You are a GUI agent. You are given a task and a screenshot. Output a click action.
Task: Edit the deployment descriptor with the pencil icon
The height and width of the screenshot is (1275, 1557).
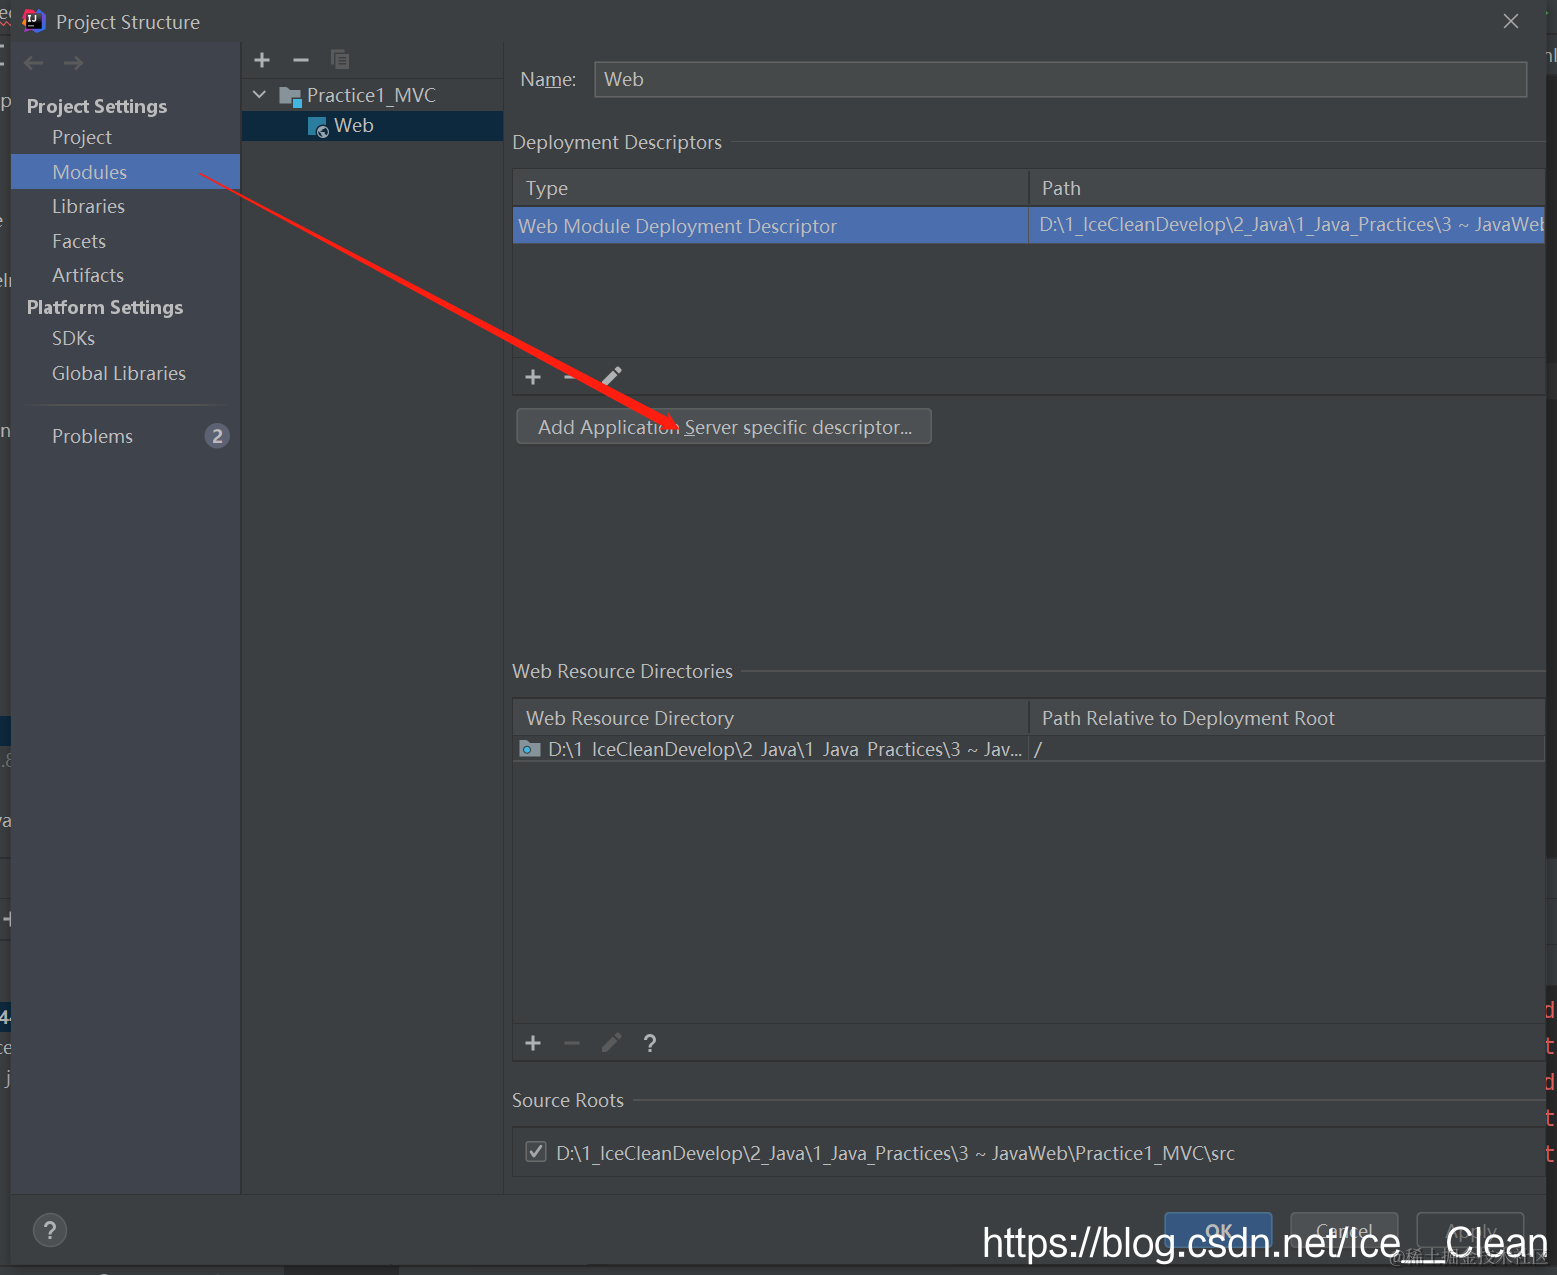click(x=612, y=377)
